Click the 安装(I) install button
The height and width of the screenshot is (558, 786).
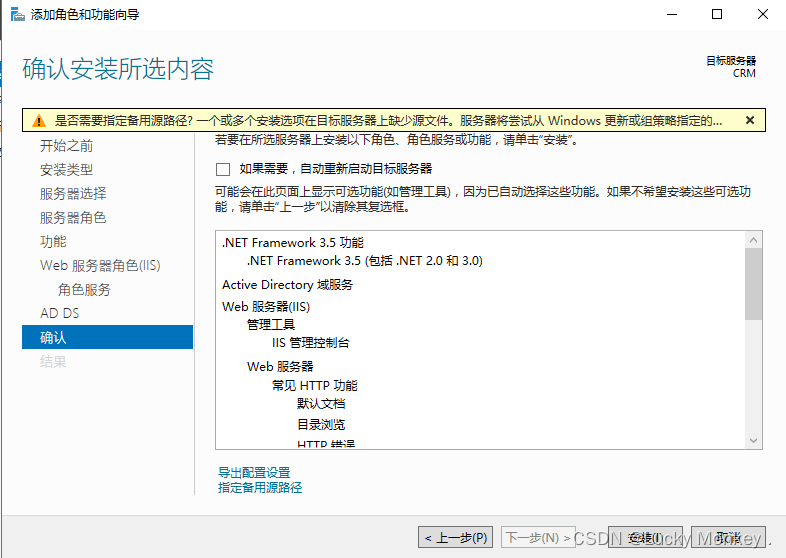(x=645, y=537)
